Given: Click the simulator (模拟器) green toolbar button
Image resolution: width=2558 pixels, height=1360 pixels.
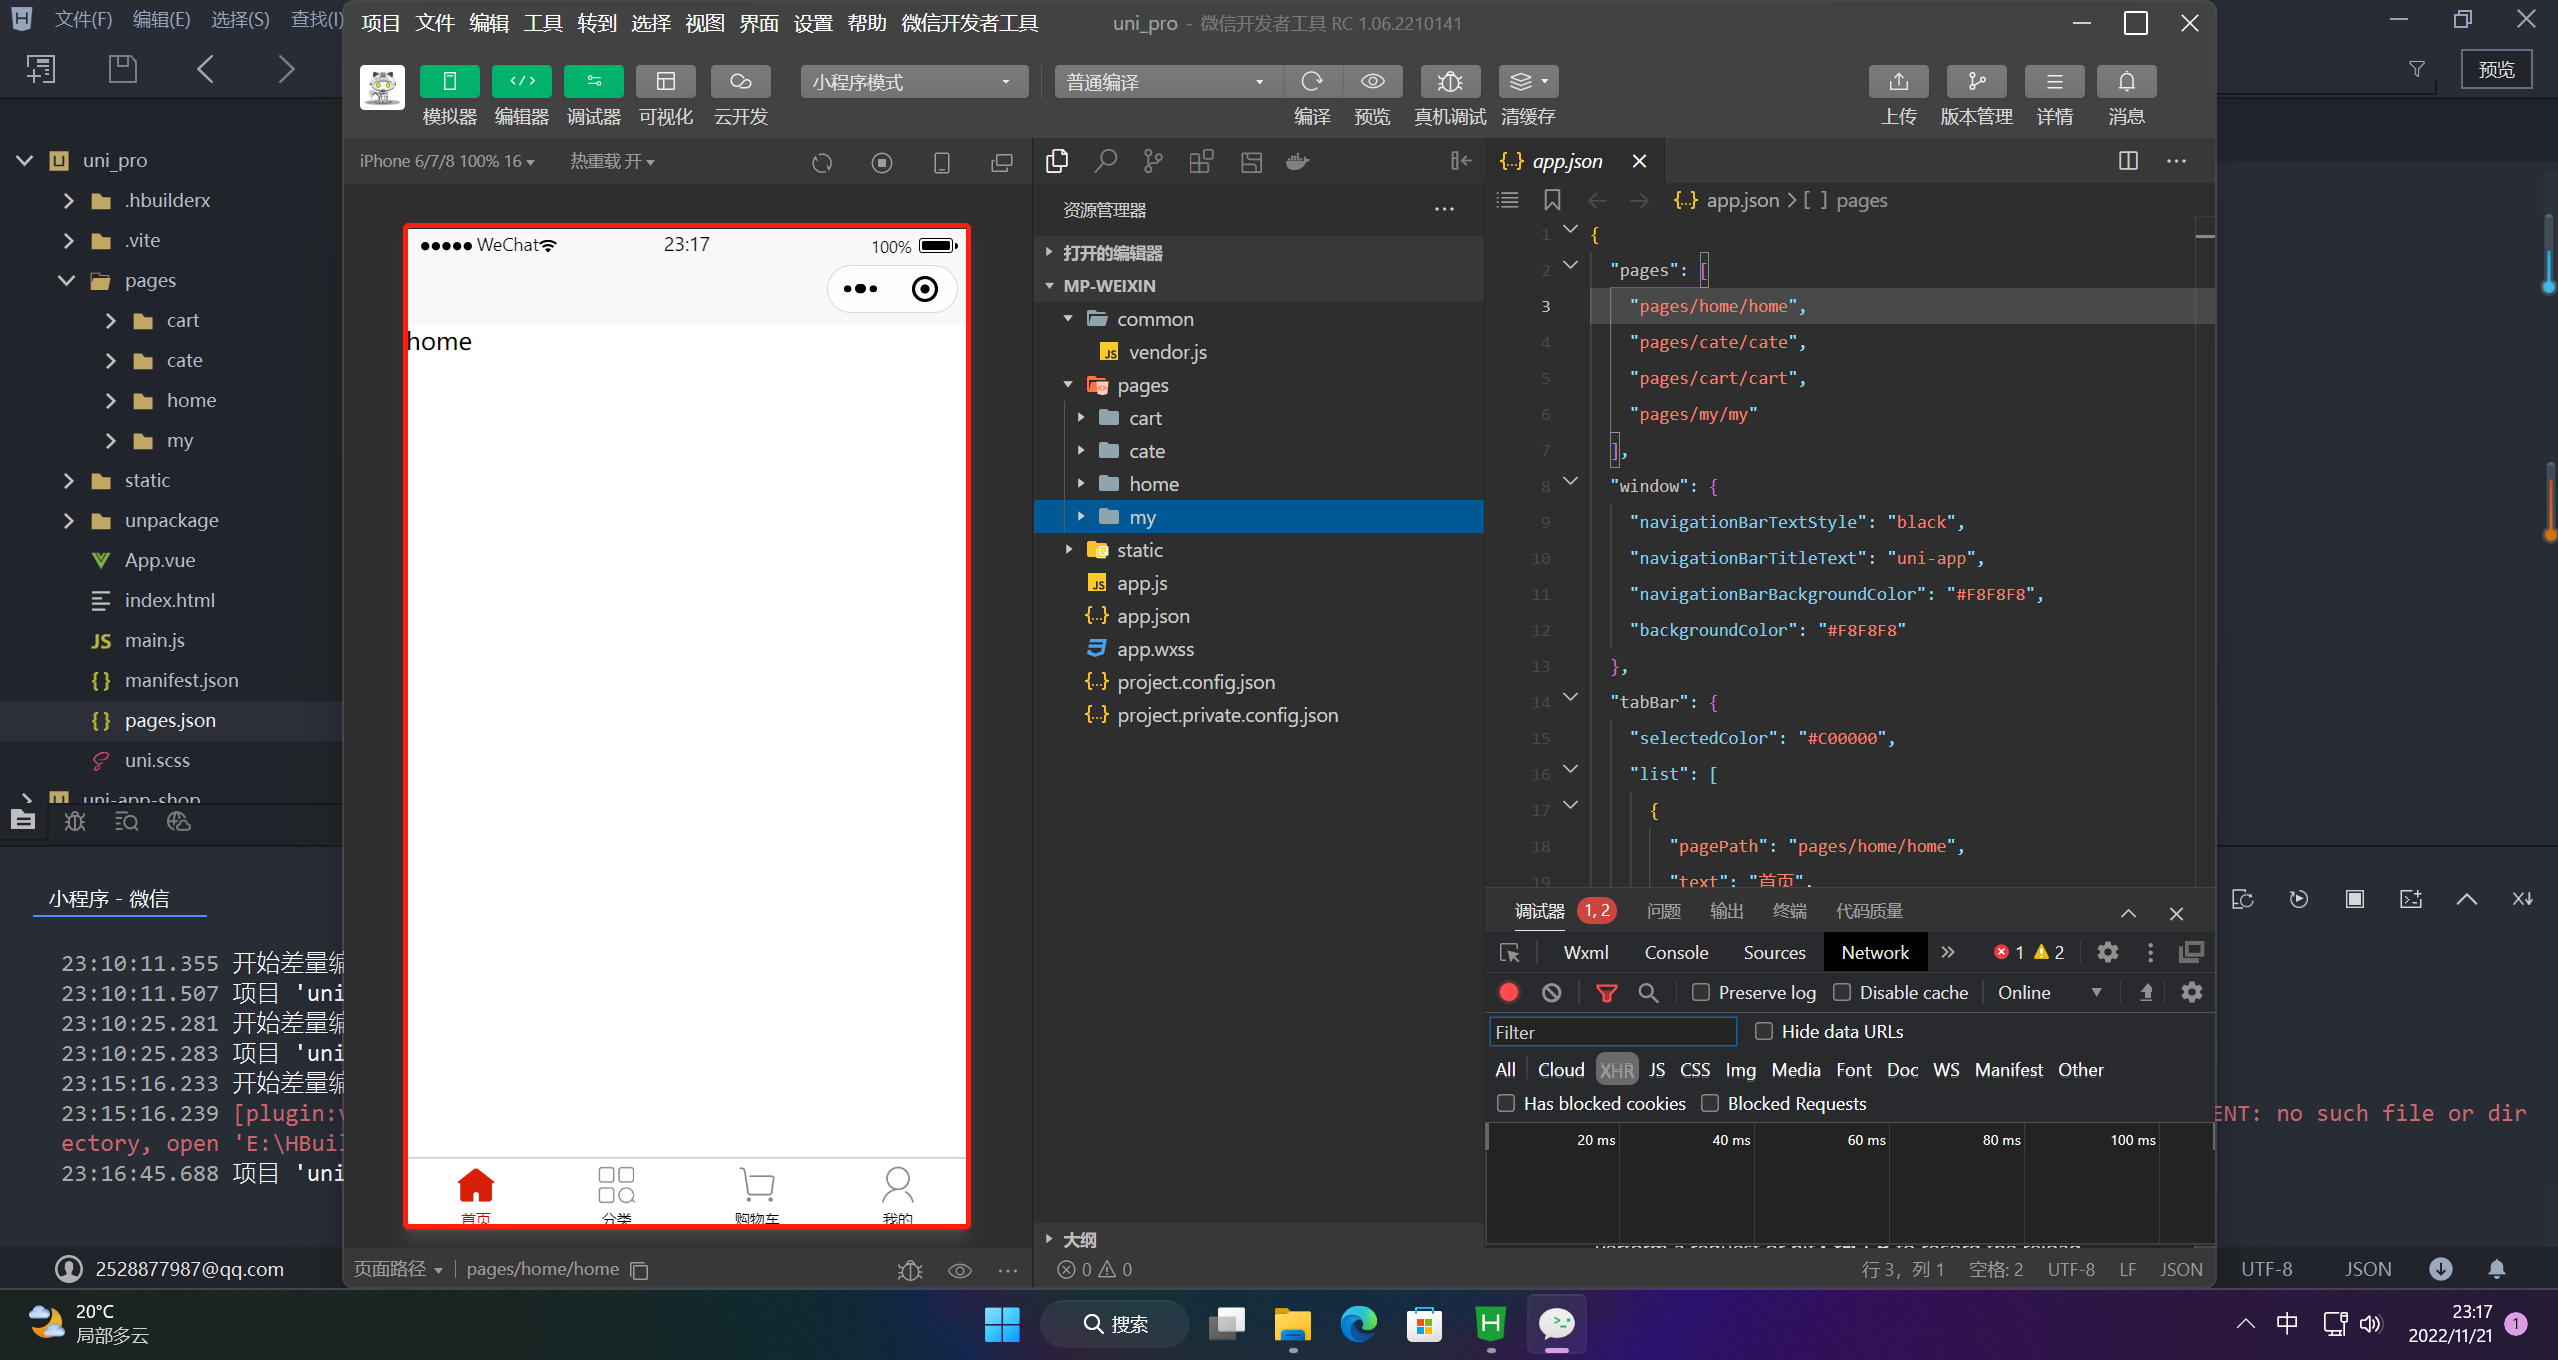Looking at the screenshot, I should pos(449,82).
